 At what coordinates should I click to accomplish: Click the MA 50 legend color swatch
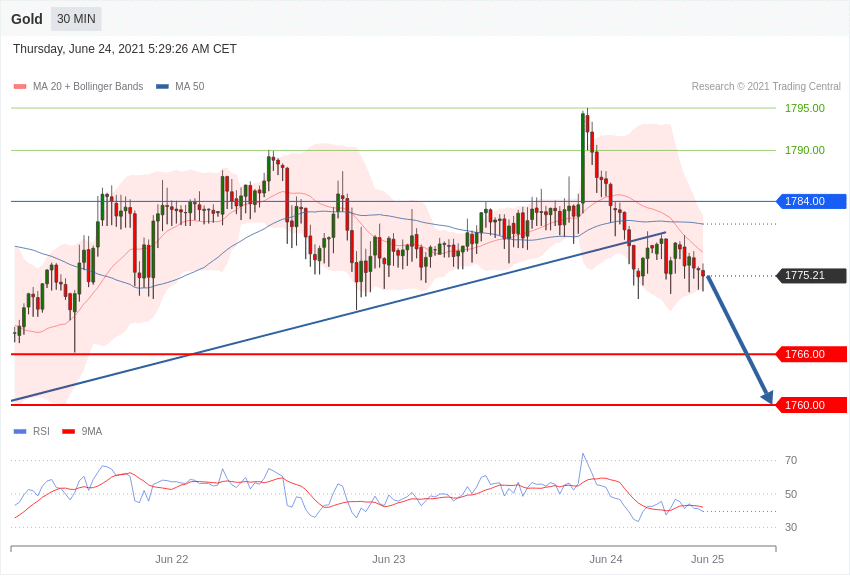[x=162, y=86]
